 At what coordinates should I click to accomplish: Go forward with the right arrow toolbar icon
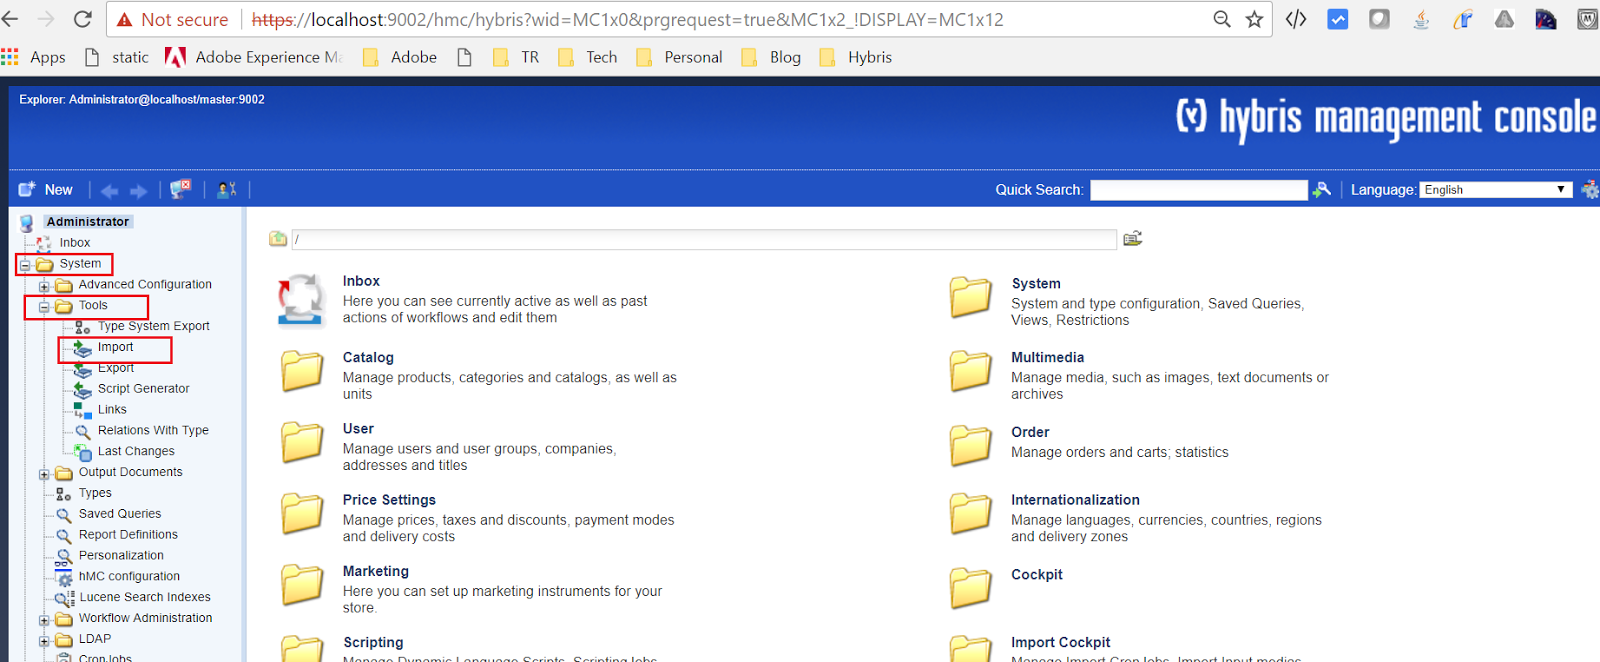pyautogui.click(x=139, y=190)
